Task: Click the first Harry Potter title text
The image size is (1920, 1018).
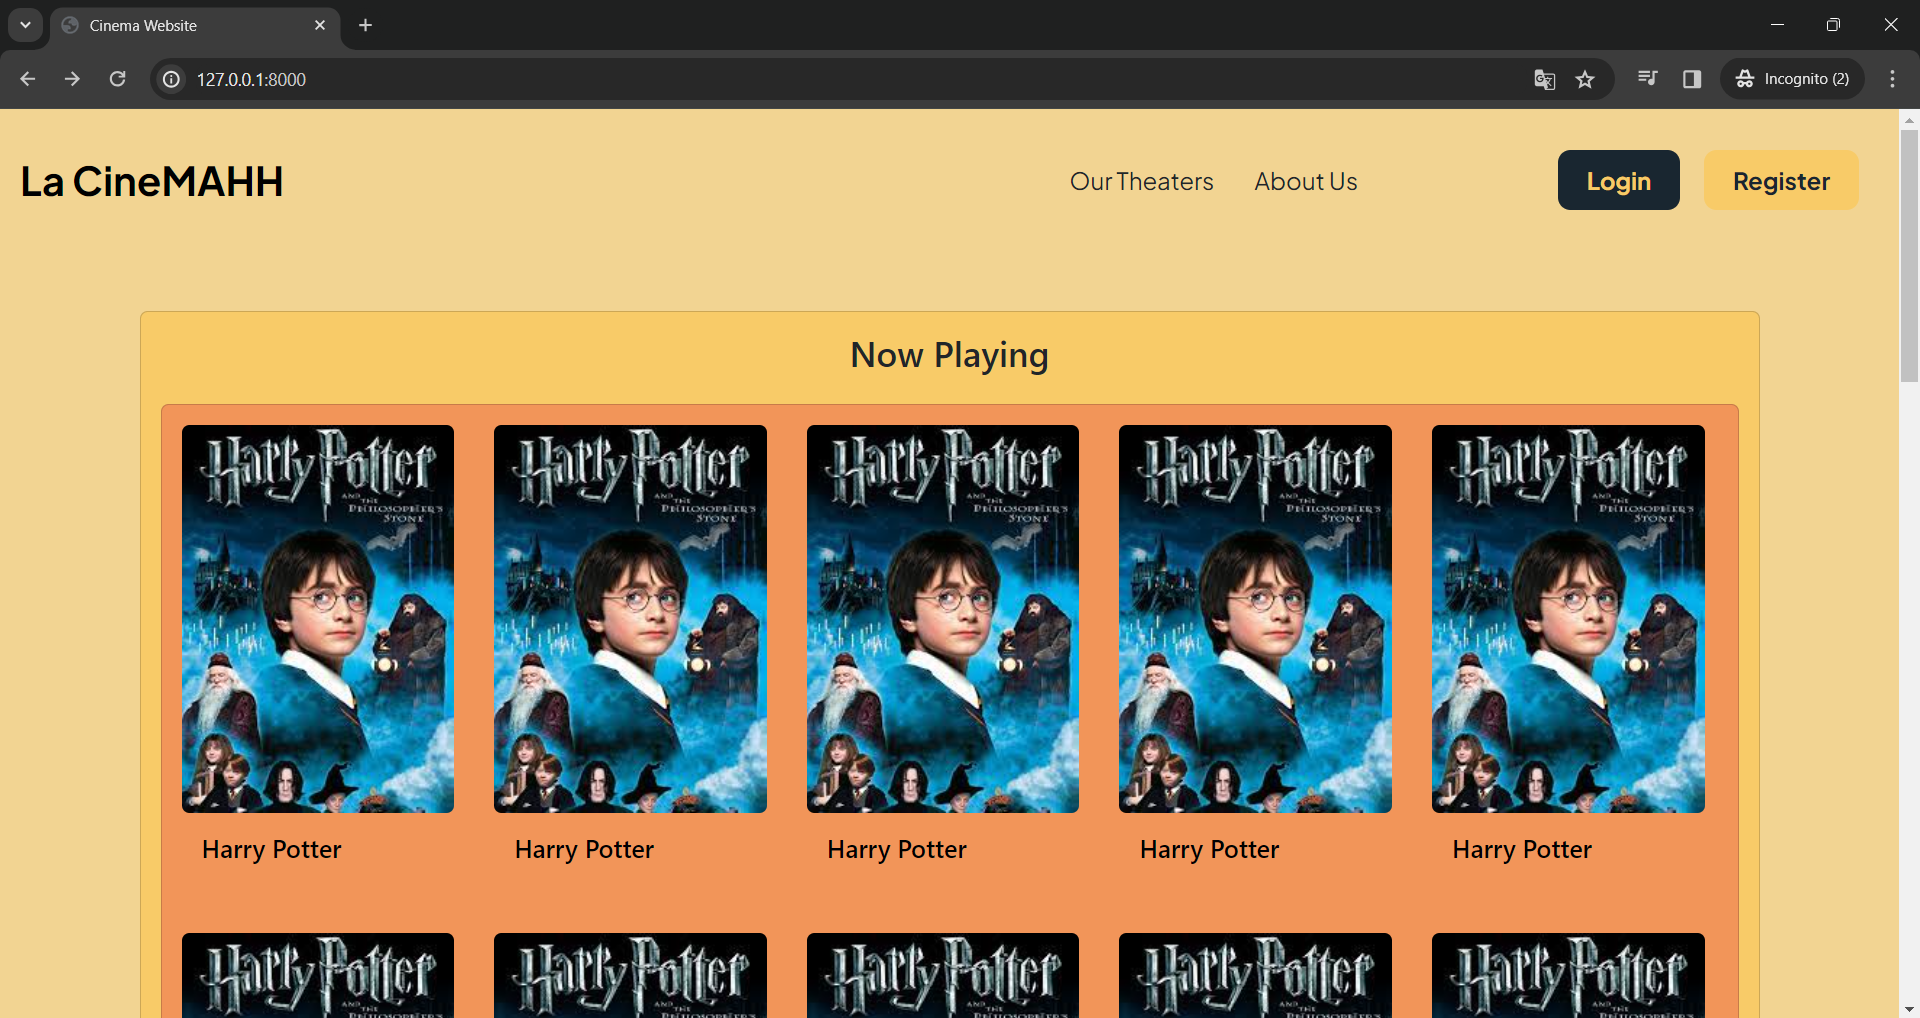Action: tap(272, 850)
